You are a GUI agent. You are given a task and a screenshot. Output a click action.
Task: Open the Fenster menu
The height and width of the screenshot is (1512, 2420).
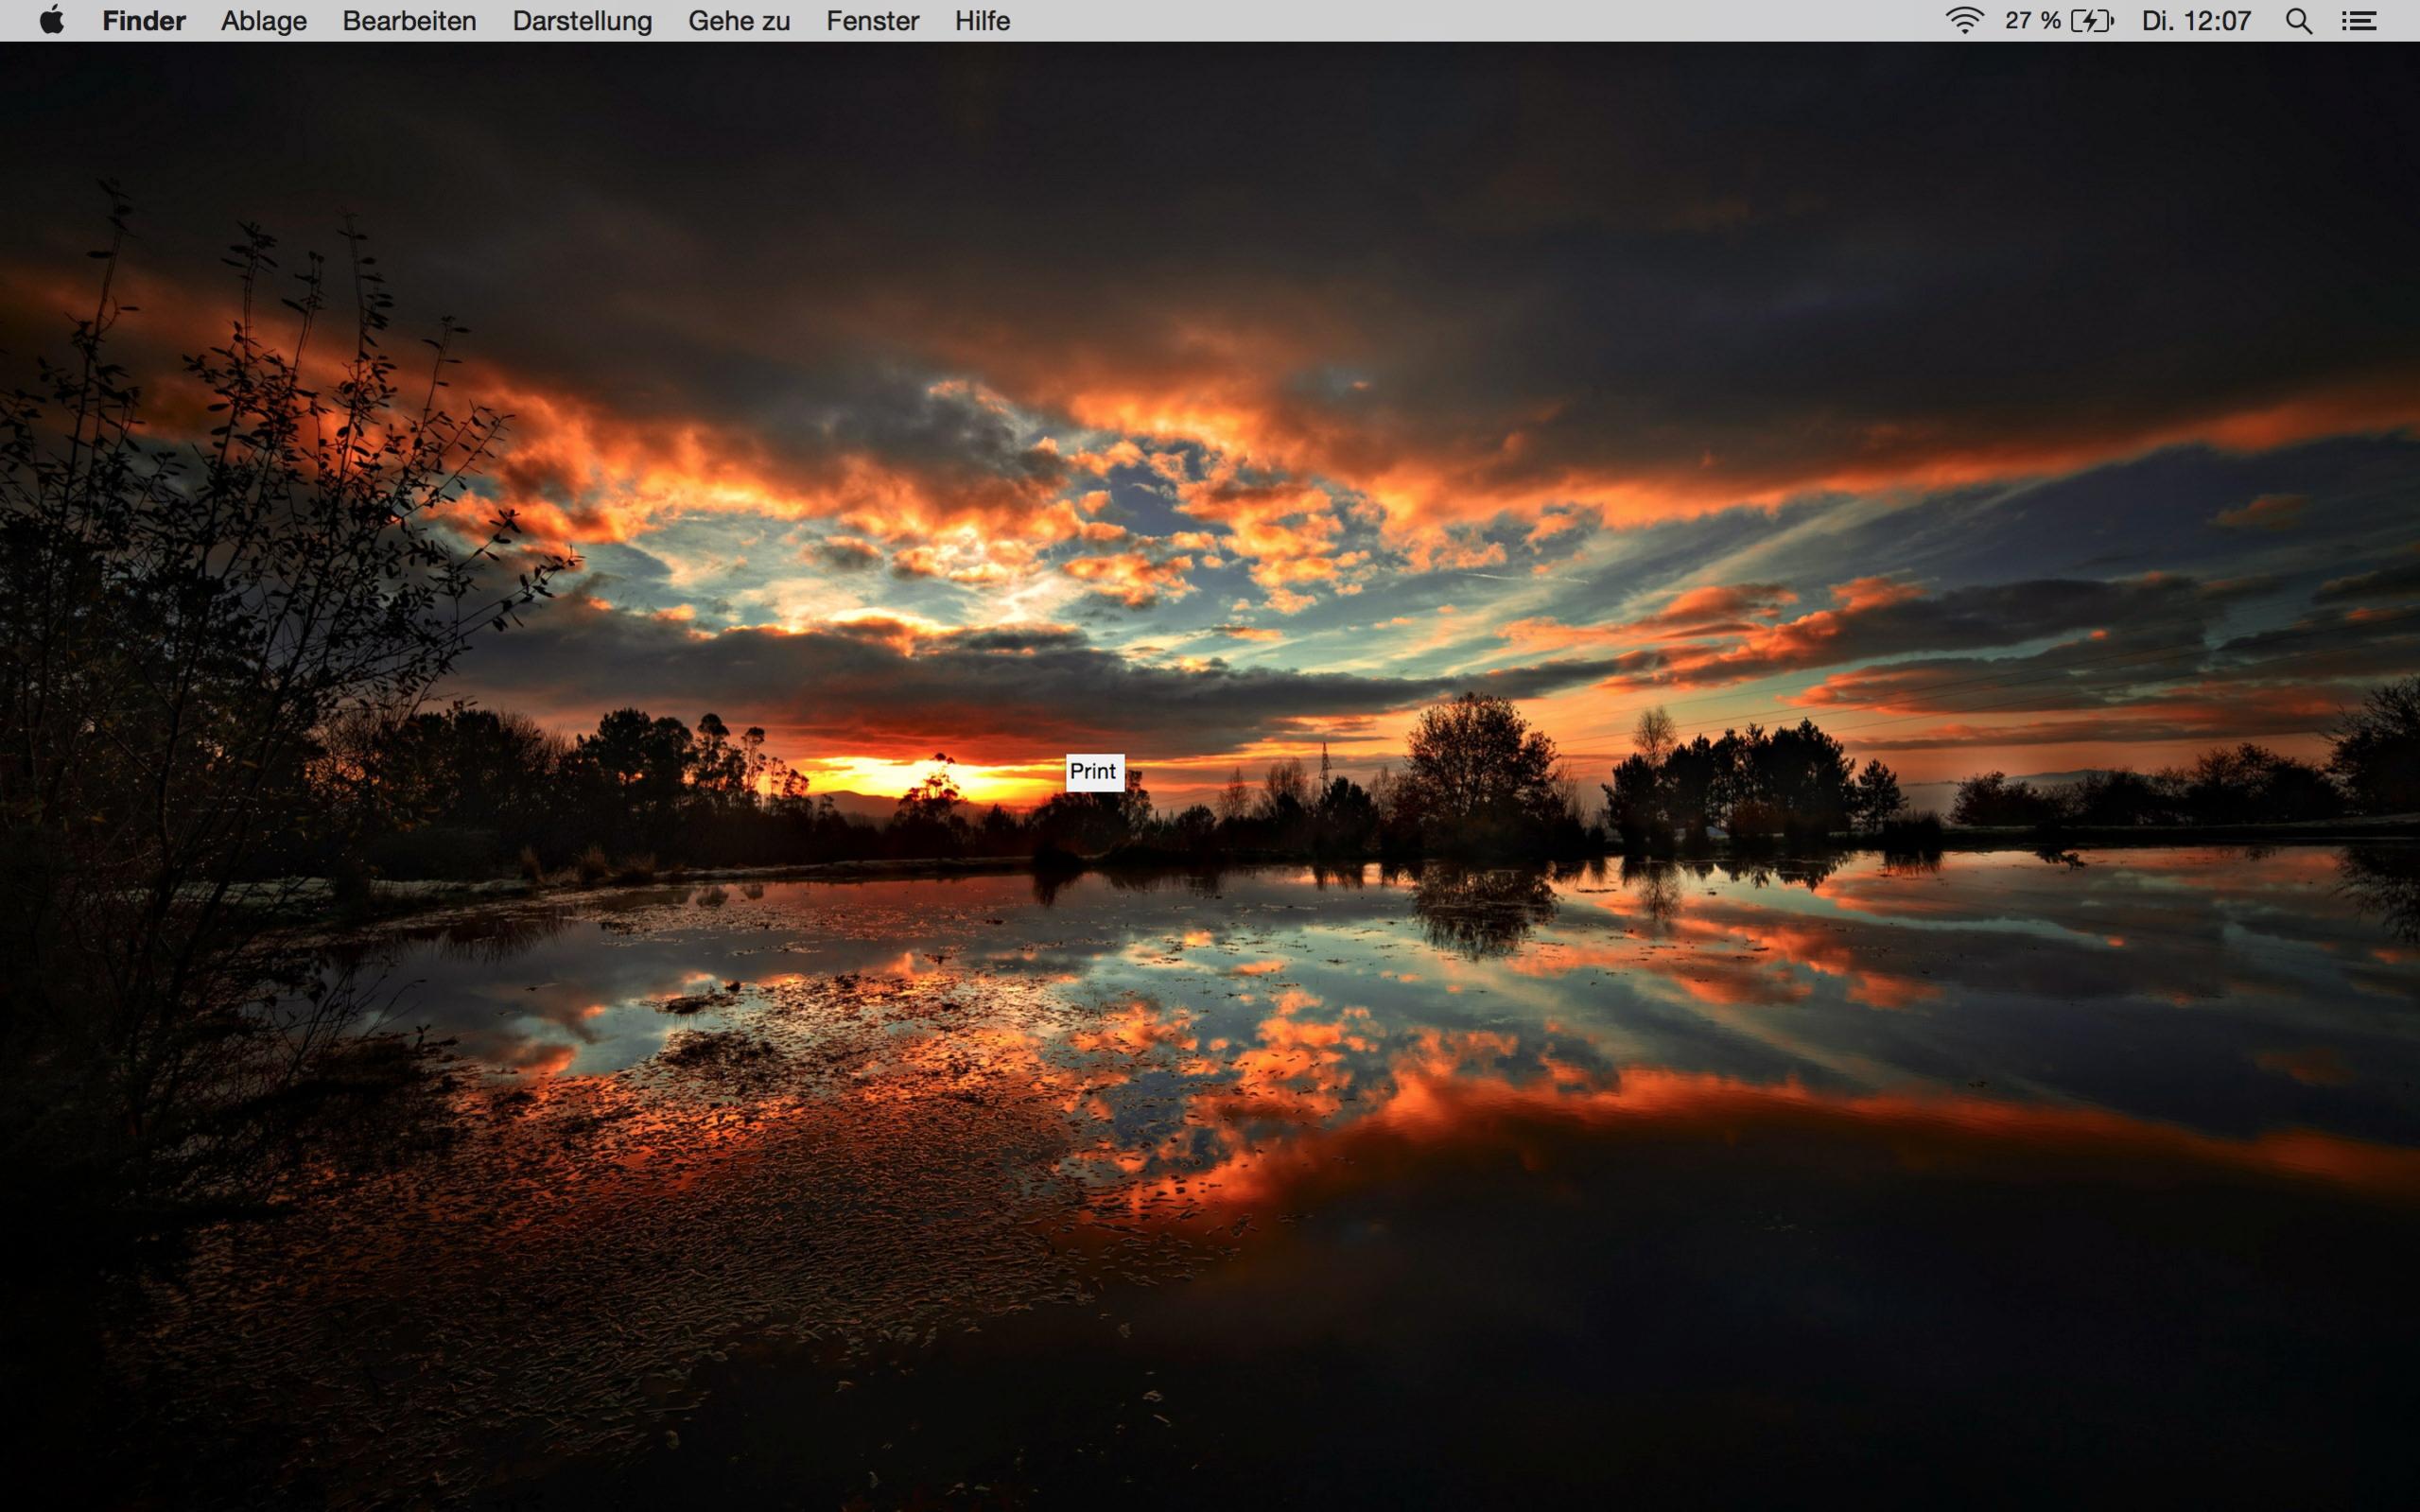tap(872, 20)
